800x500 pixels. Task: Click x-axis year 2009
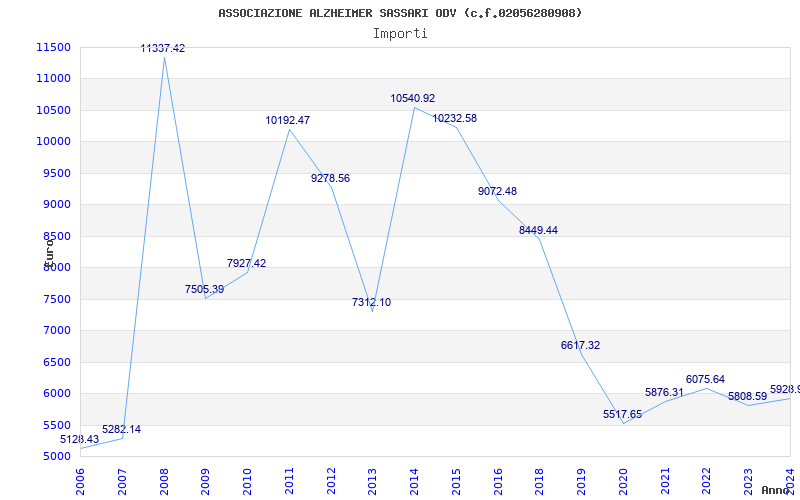(206, 482)
